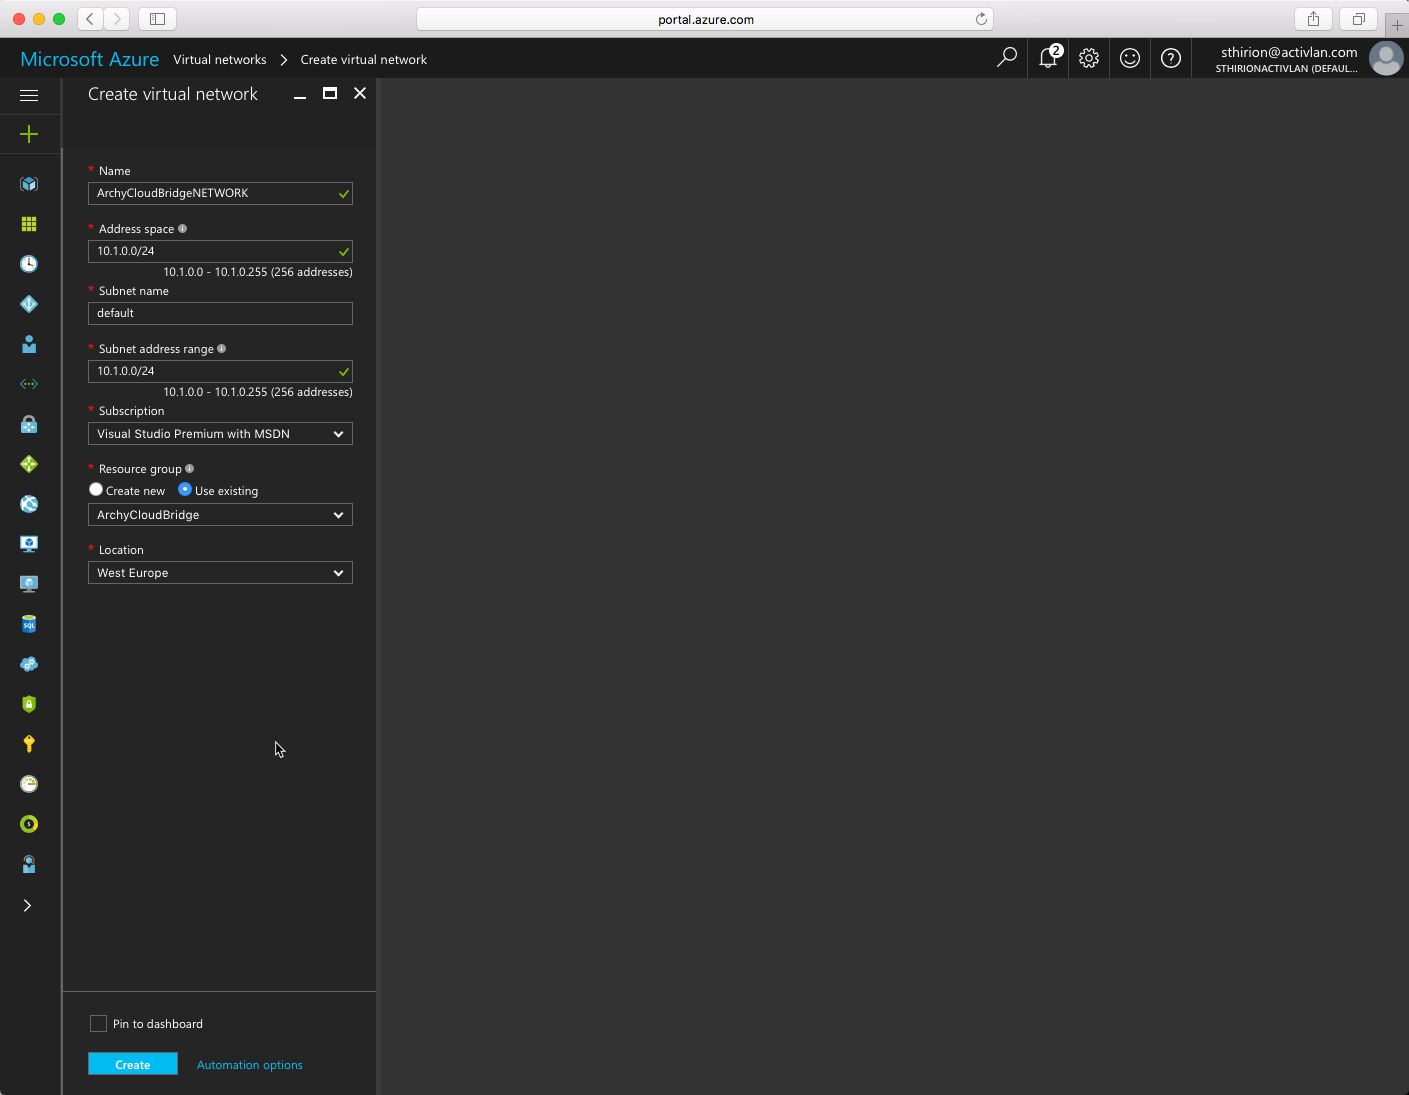The width and height of the screenshot is (1409, 1095).
Task: Click the blue Create button
Action: (133, 1064)
